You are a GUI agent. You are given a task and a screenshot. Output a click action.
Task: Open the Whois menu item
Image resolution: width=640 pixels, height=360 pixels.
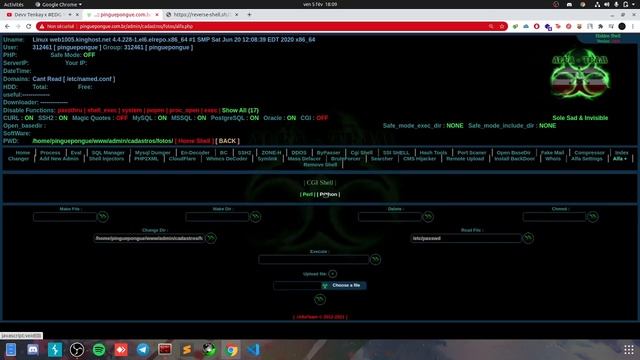[553, 159]
